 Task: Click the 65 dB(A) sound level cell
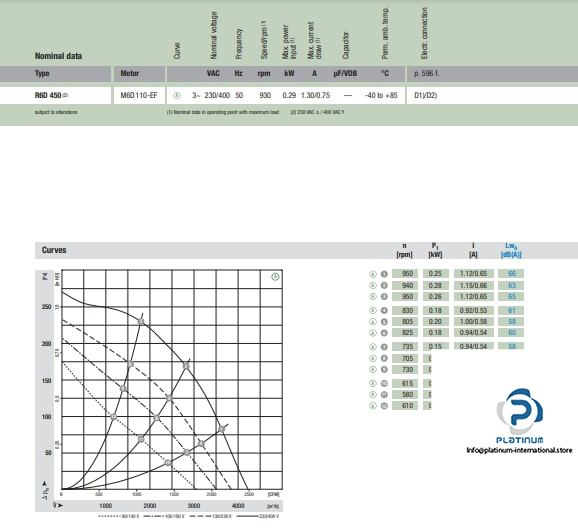[511, 296]
